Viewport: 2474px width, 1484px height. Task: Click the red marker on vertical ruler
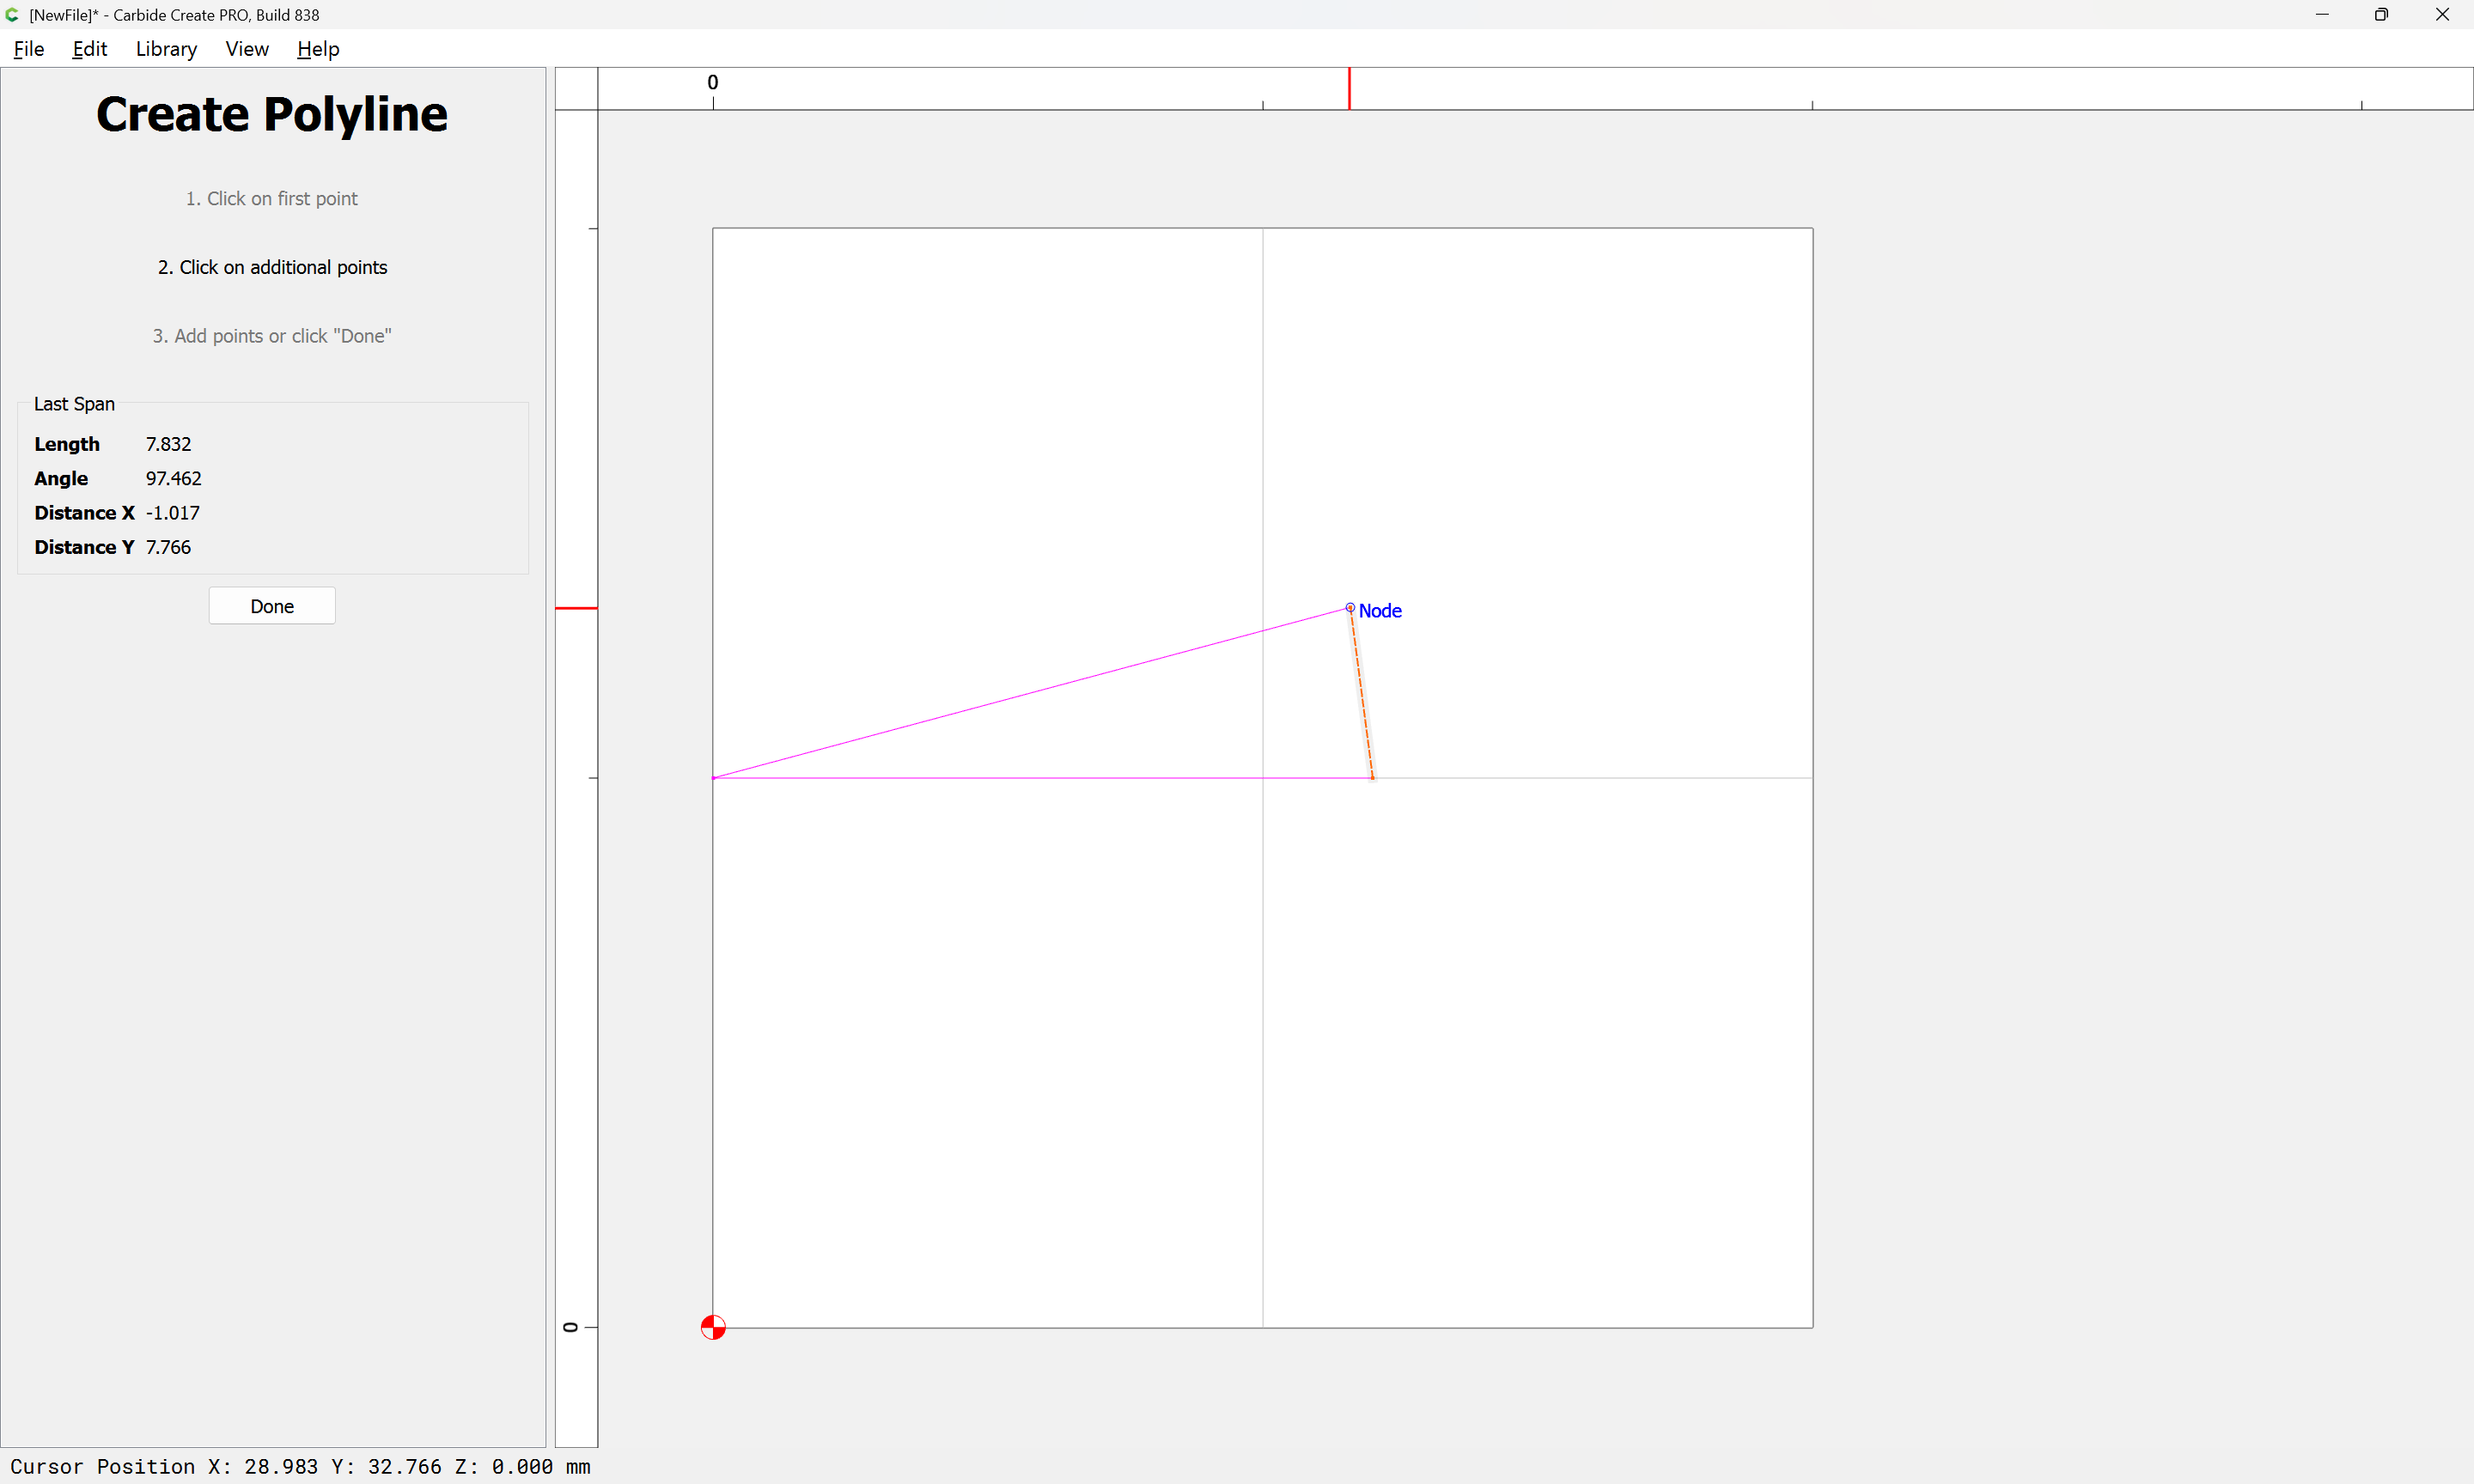576,608
